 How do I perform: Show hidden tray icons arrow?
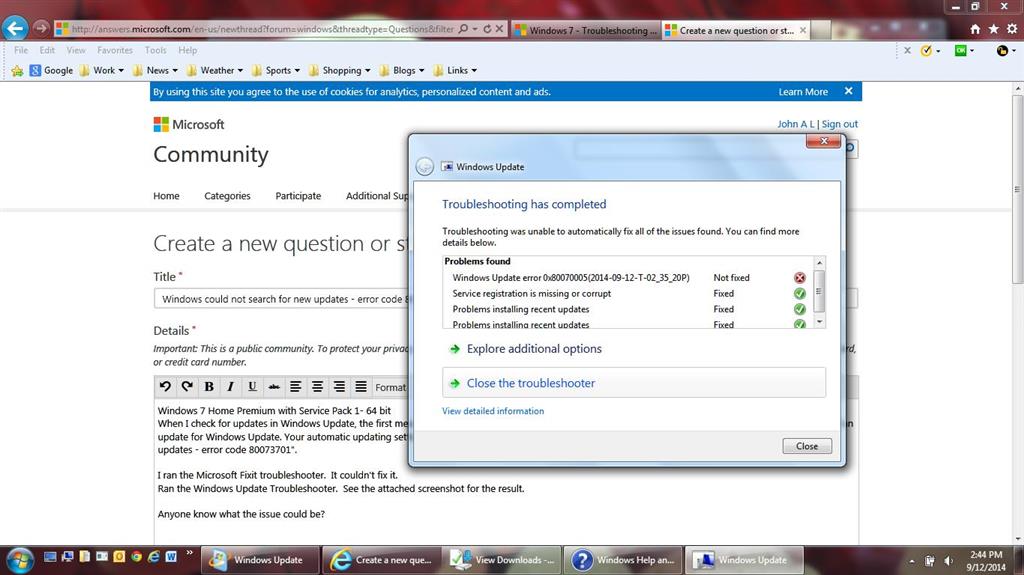pyautogui.click(x=912, y=561)
